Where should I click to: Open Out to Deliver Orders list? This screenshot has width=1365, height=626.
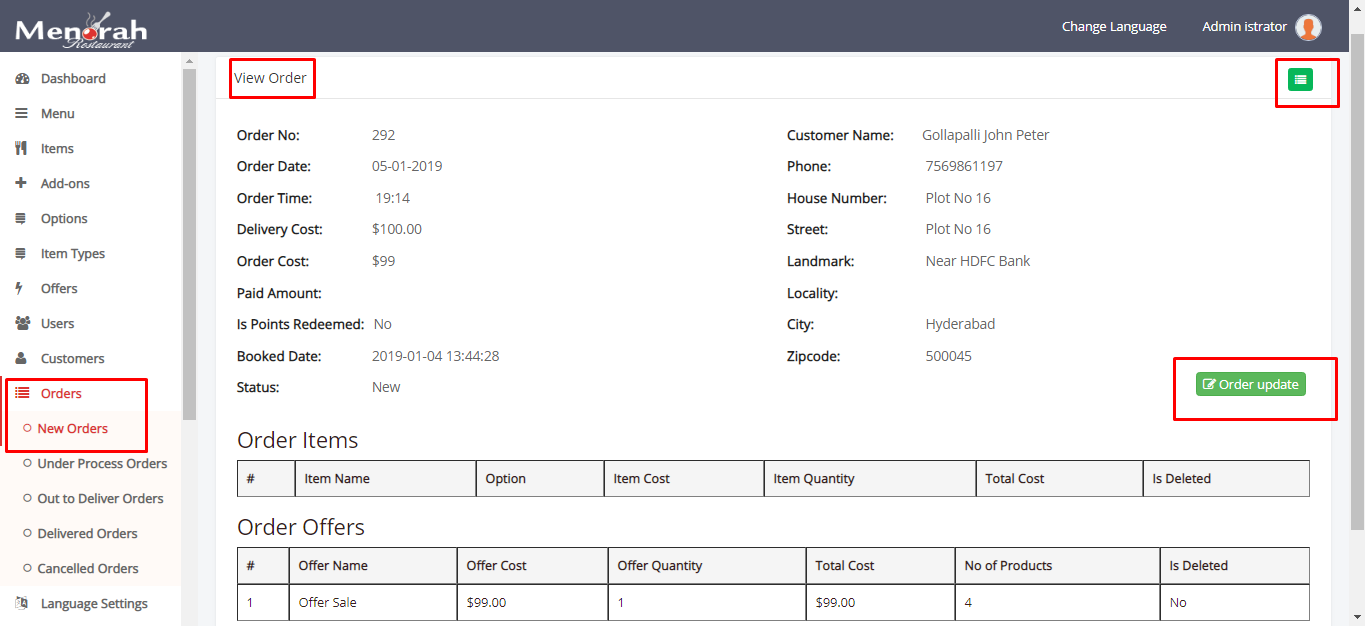[x=100, y=499]
